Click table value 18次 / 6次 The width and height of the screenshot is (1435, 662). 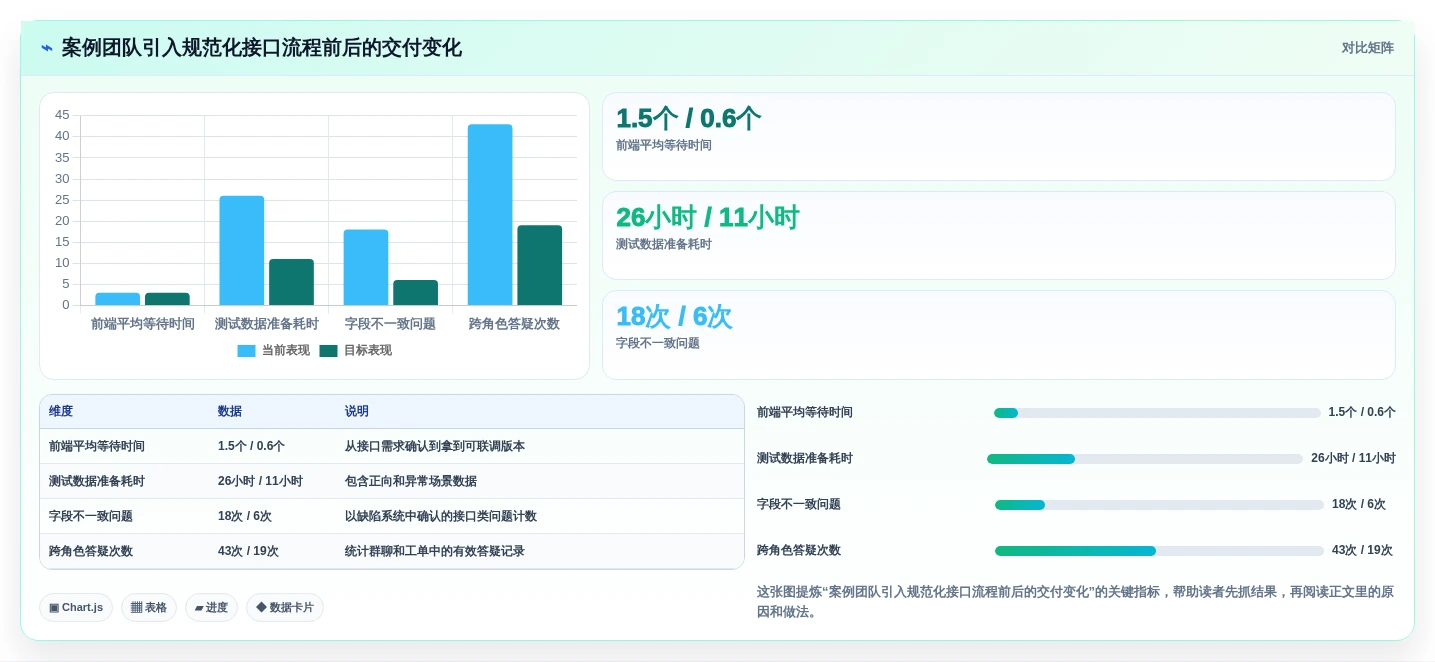coord(245,516)
